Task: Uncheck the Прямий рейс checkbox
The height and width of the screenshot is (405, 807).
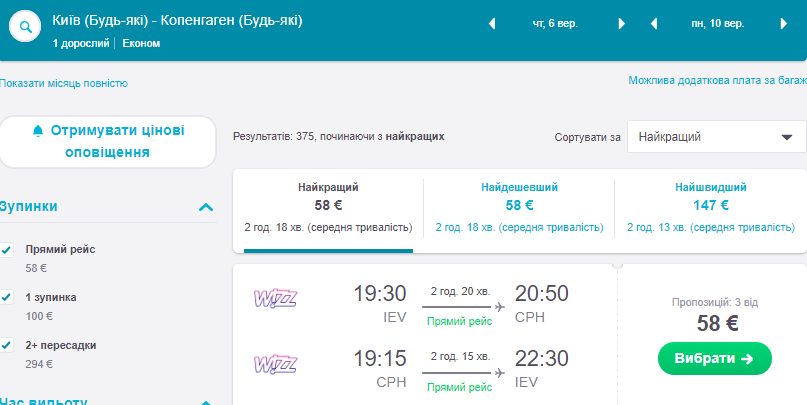Action: coord(7,249)
